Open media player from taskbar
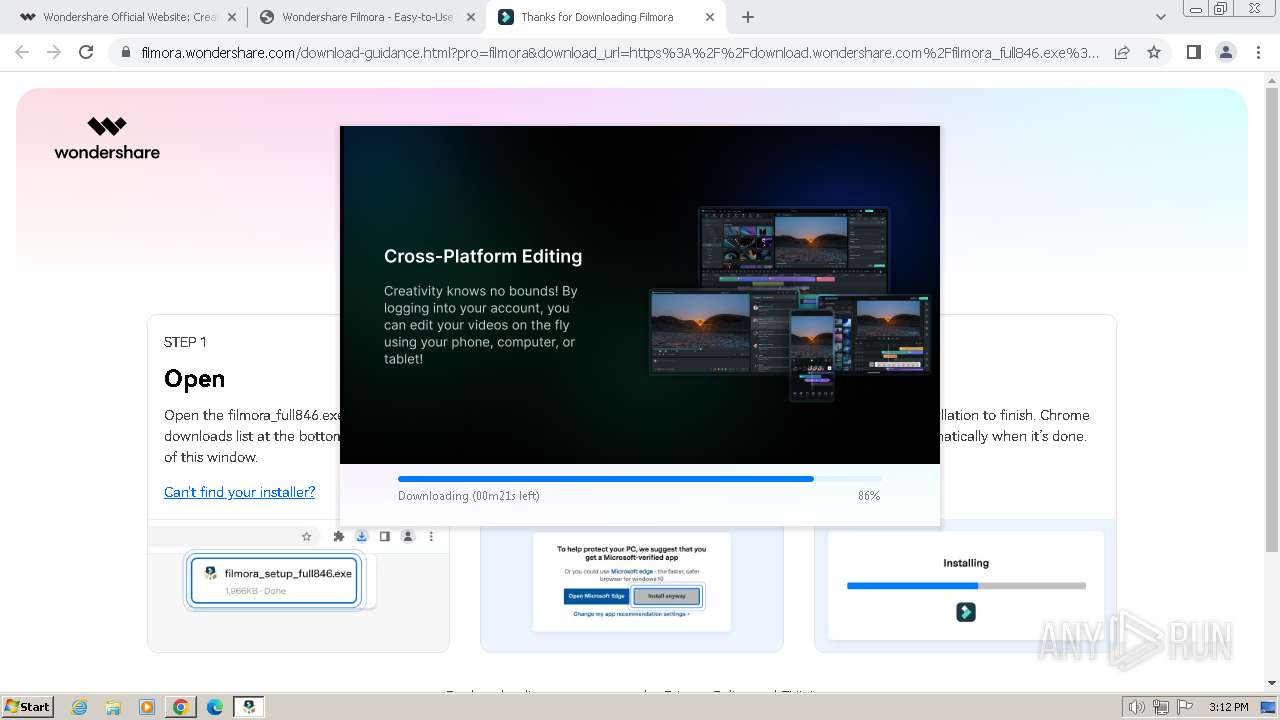Screen dimensions: 1280x720 click(147, 707)
